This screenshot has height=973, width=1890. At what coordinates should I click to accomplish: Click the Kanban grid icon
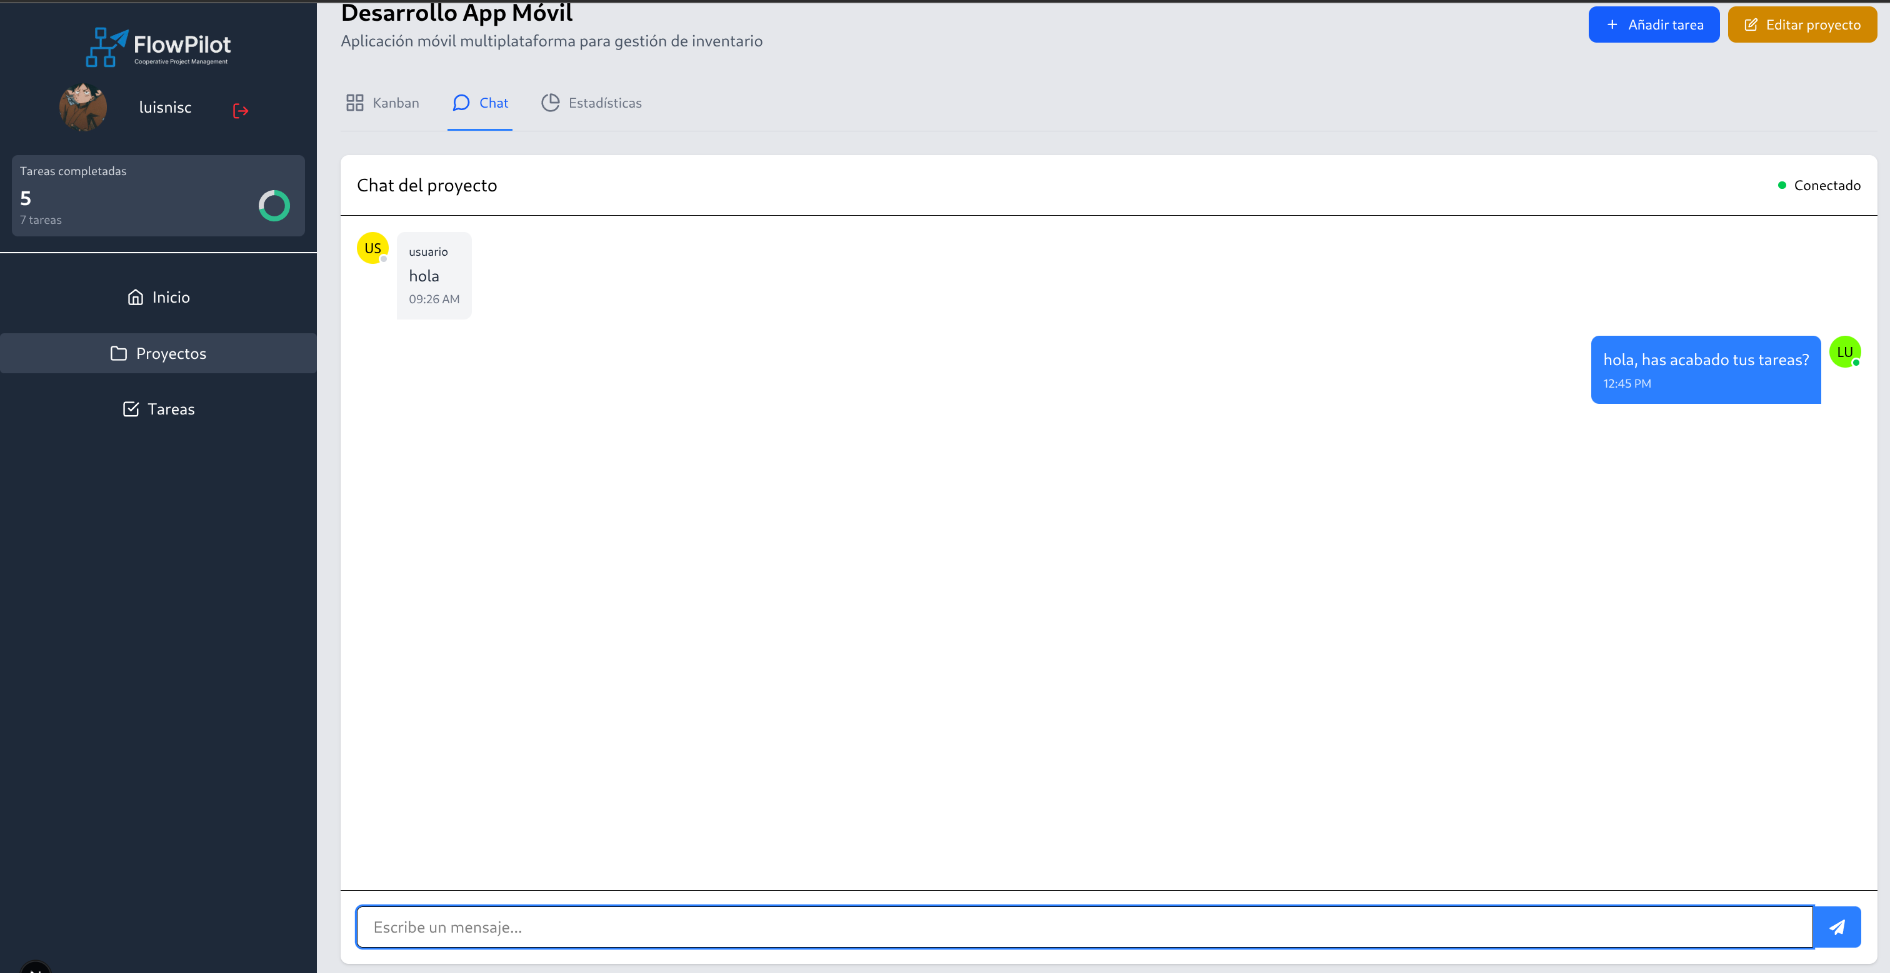[354, 102]
